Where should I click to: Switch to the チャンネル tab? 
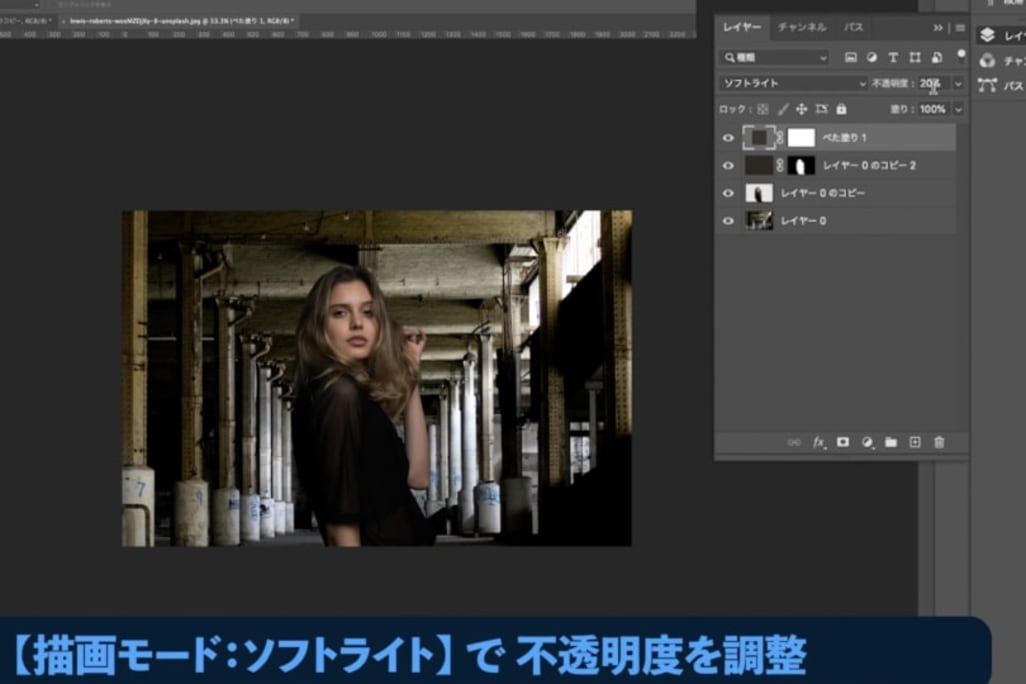coord(802,27)
